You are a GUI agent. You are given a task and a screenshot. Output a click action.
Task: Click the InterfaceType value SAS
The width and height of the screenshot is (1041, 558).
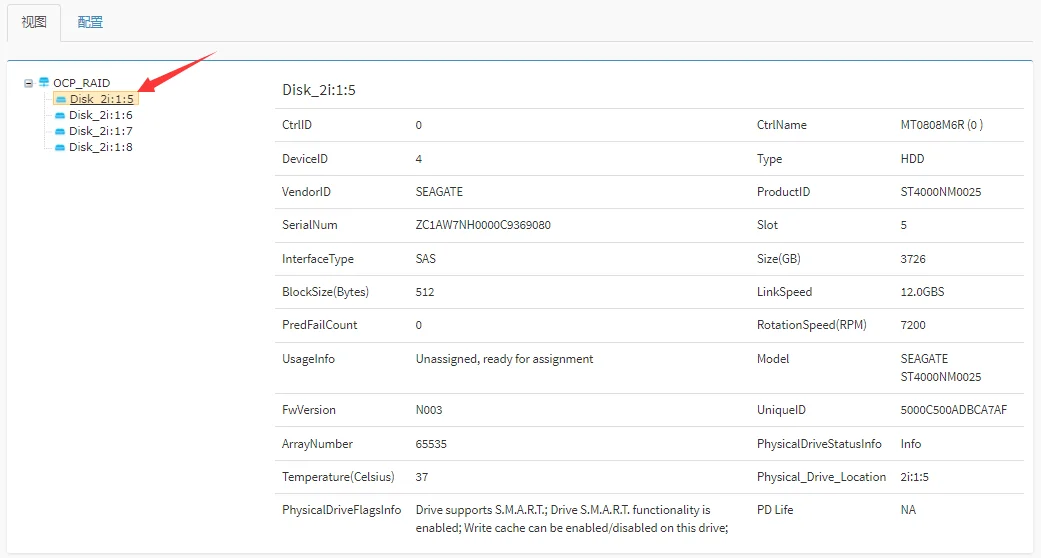426,259
